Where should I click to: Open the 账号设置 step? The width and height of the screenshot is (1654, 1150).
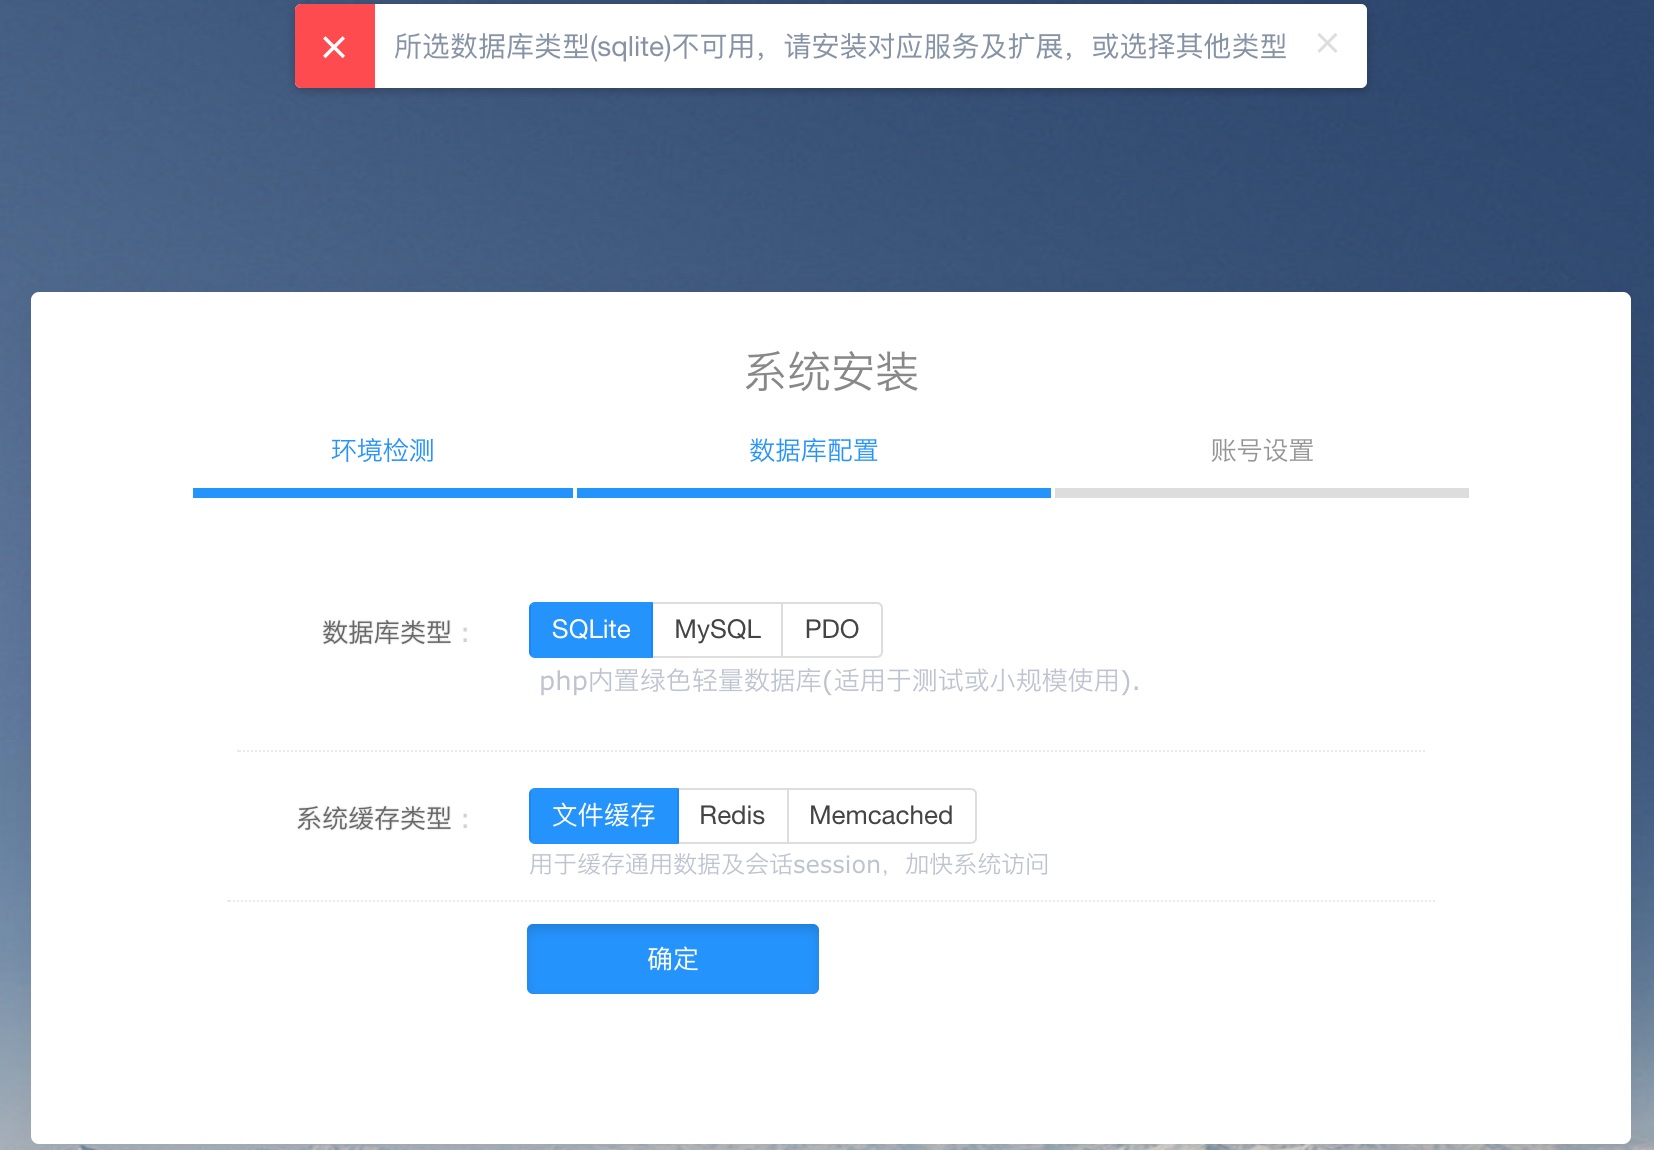pyautogui.click(x=1261, y=451)
